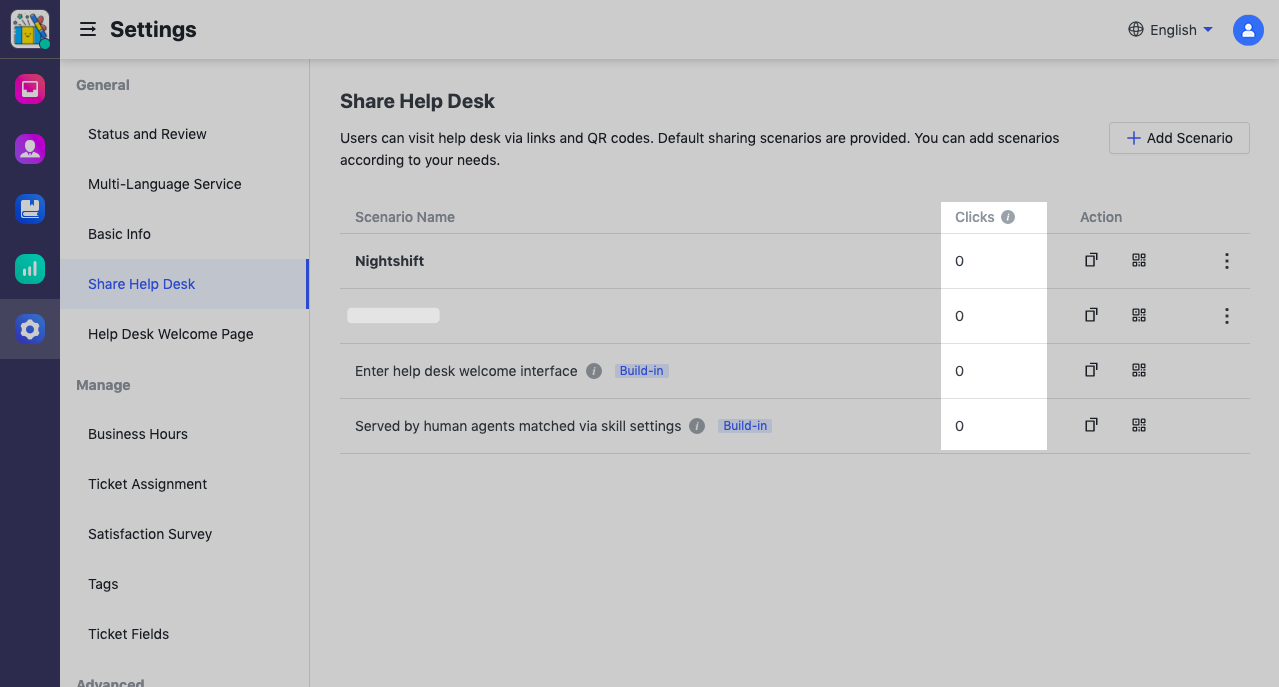1279x687 pixels.
Task: Open the Settings gear in the left sidebar
Action: click(29, 329)
